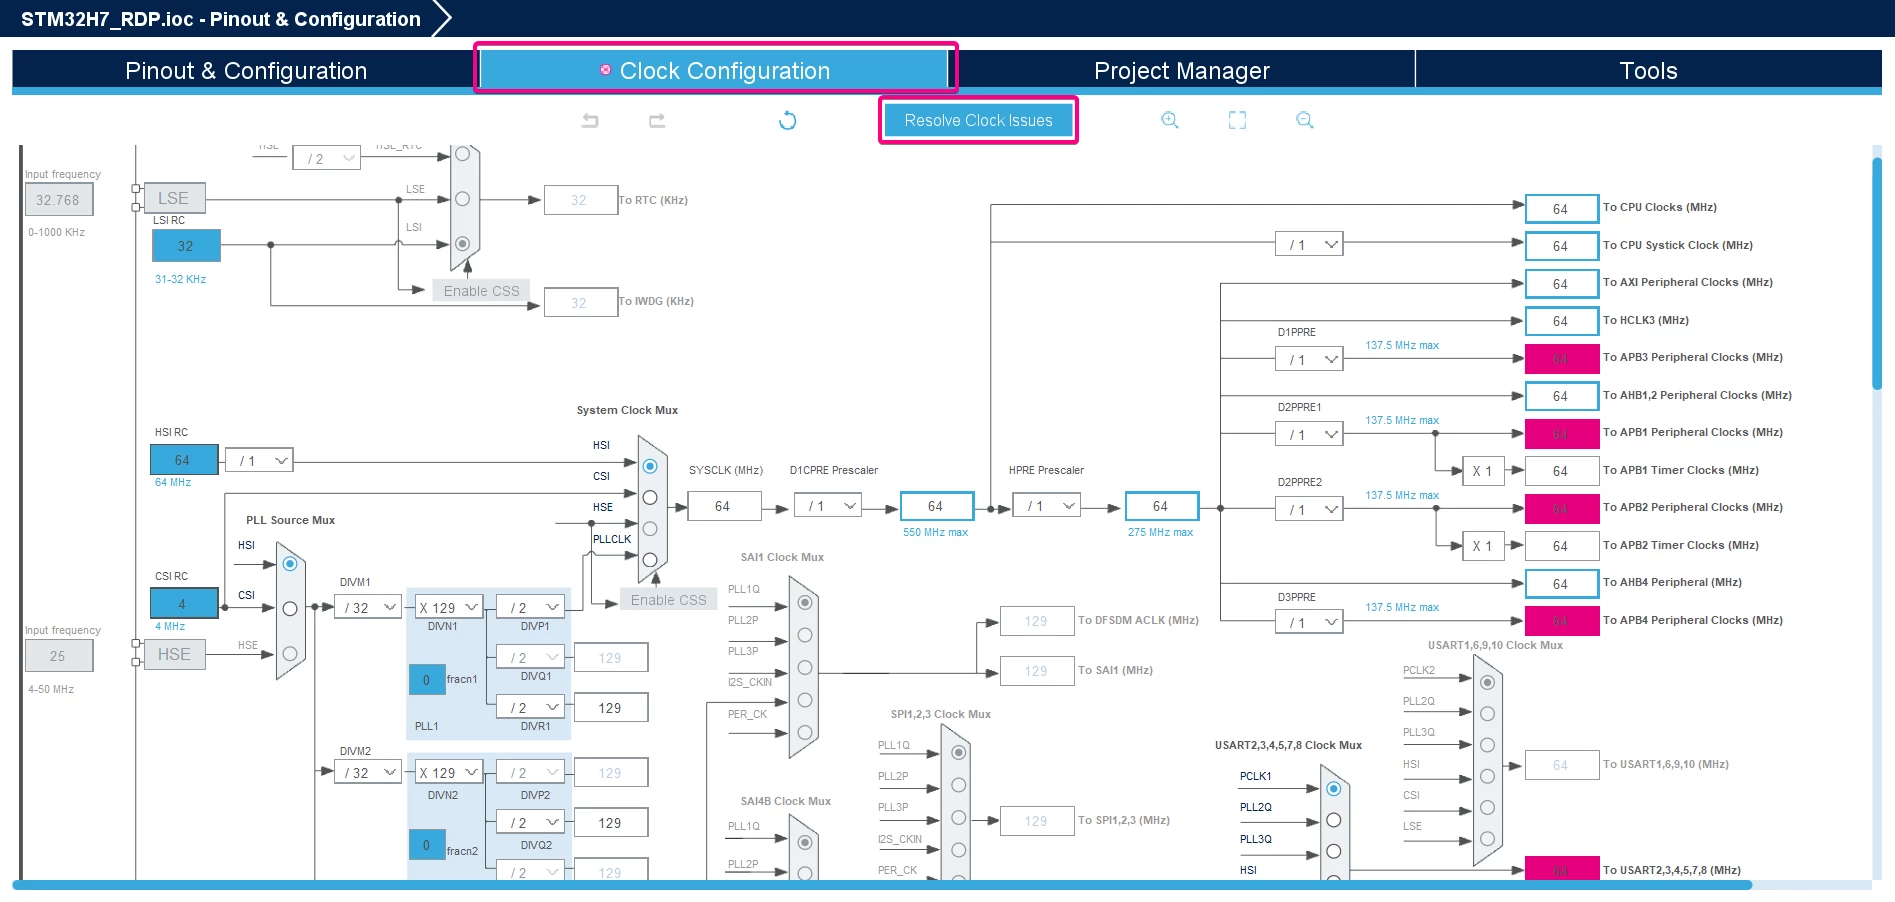Open the D1CPRE Prescaler dropdown
1895x902 pixels.
(828, 506)
